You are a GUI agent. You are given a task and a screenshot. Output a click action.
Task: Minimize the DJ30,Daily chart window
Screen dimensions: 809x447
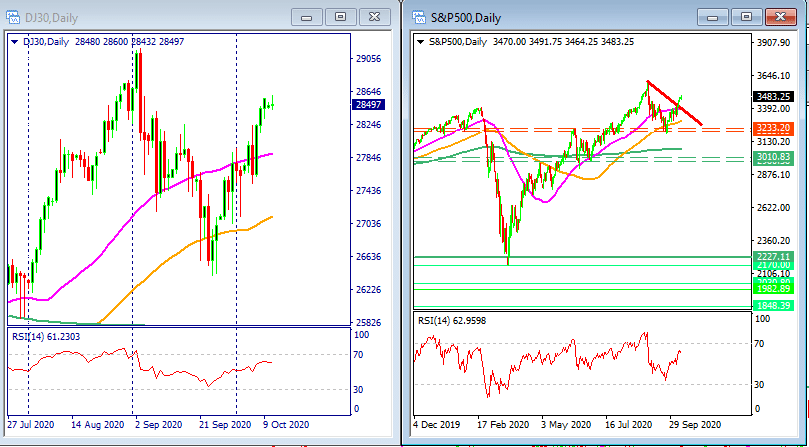coord(306,17)
